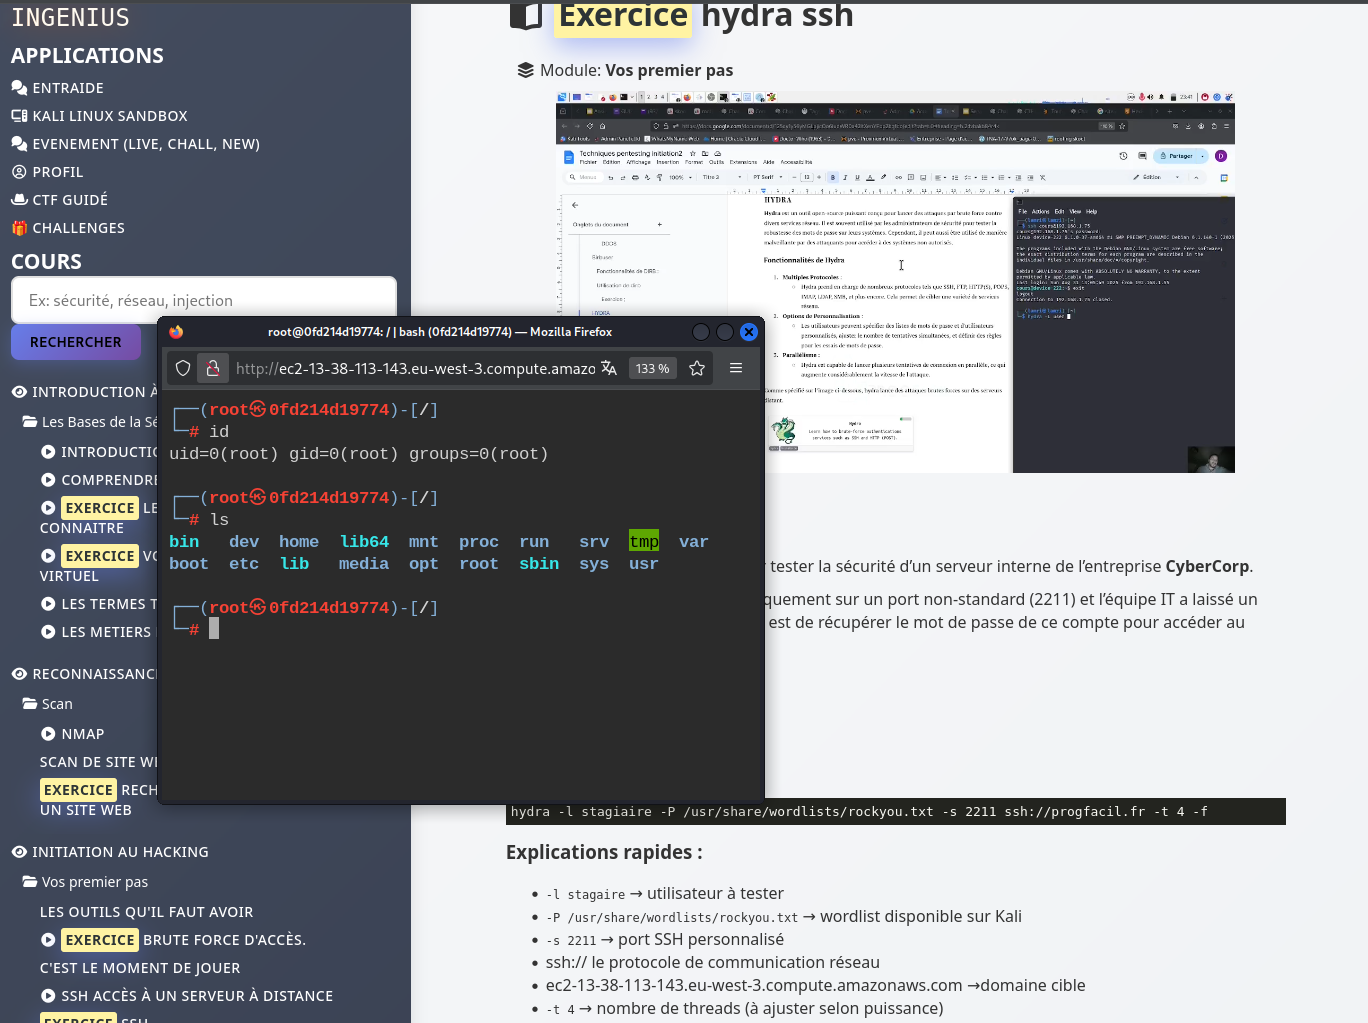The image size is (1368, 1023).
Task: Reset the 133 % zoom level indicator
Action: pyautogui.click(x=652, y=369)
